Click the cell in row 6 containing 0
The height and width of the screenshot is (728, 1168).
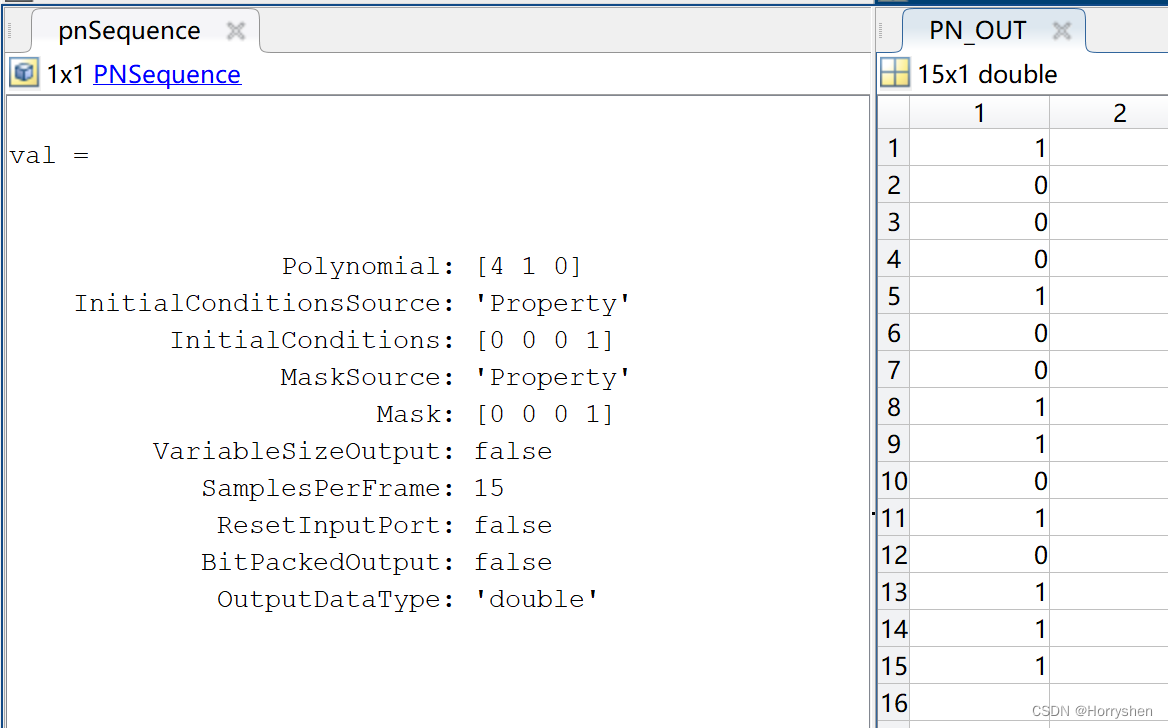(980, 332)
